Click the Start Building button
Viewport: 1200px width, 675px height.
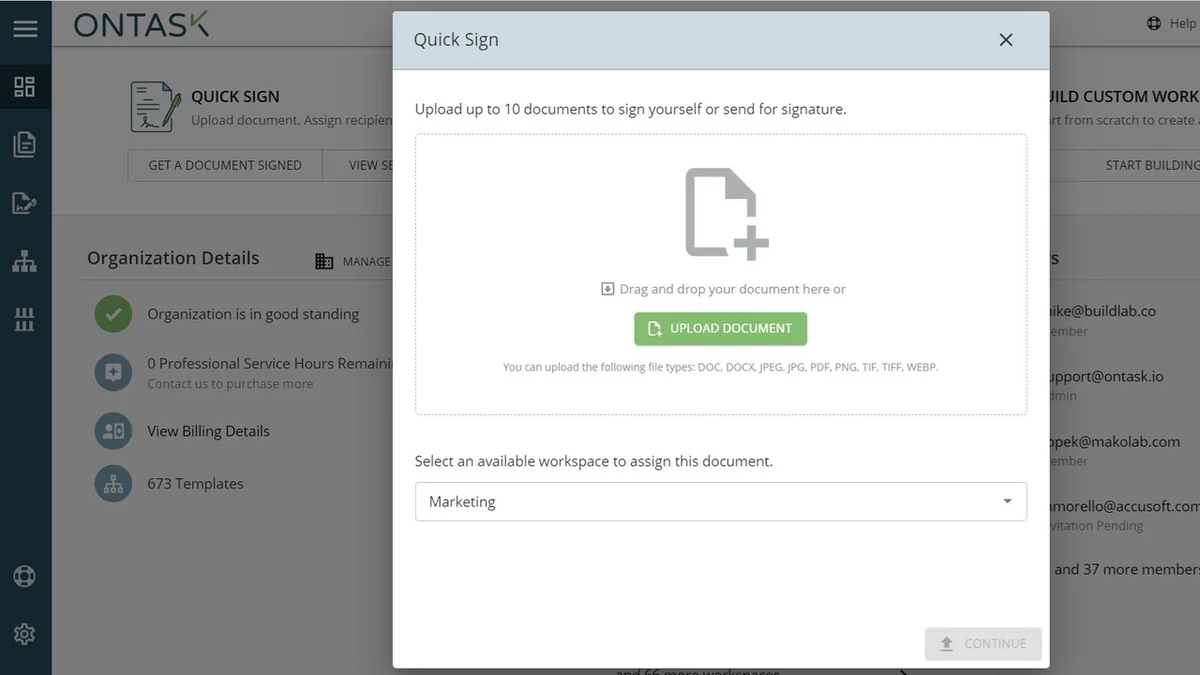click(x=1151, y=165)
